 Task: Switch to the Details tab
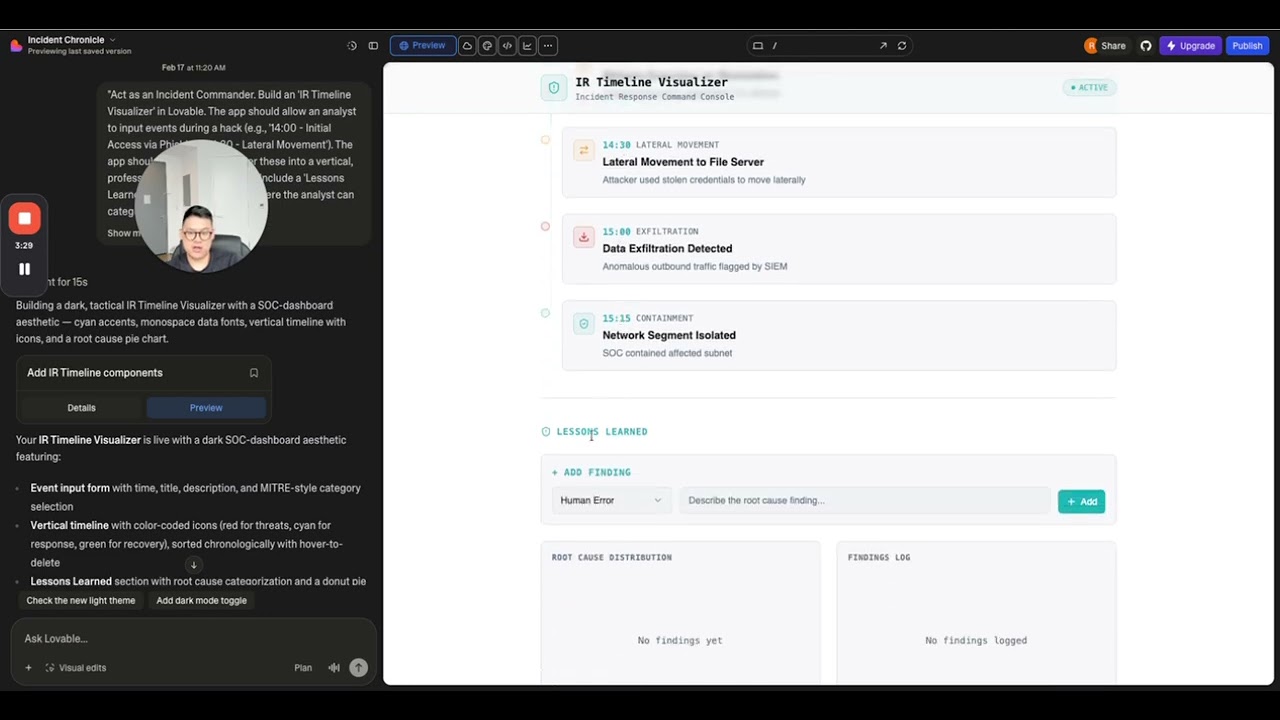click(82, 408)
